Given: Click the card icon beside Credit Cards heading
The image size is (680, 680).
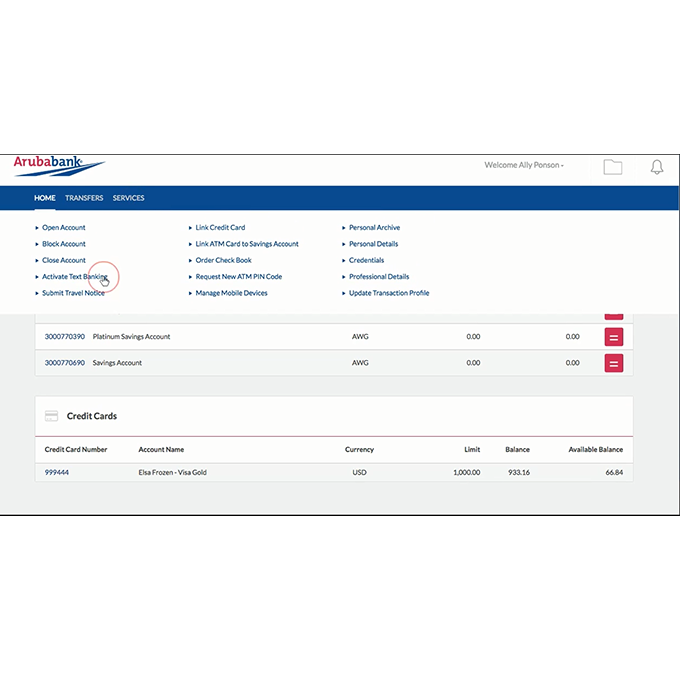Looking at the screenshot, I should [x=51, y=416].
